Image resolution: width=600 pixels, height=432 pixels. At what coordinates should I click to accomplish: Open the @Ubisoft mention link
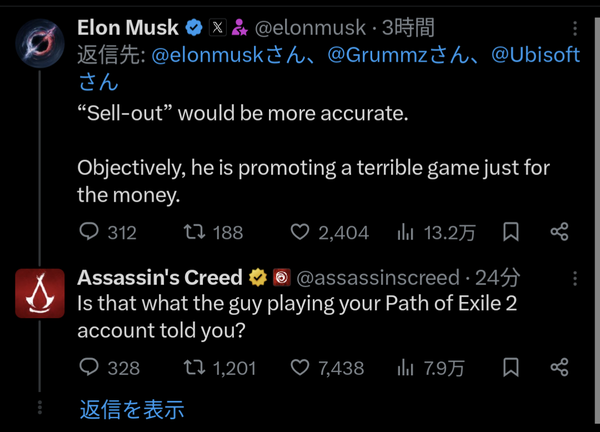coord(536,55)
